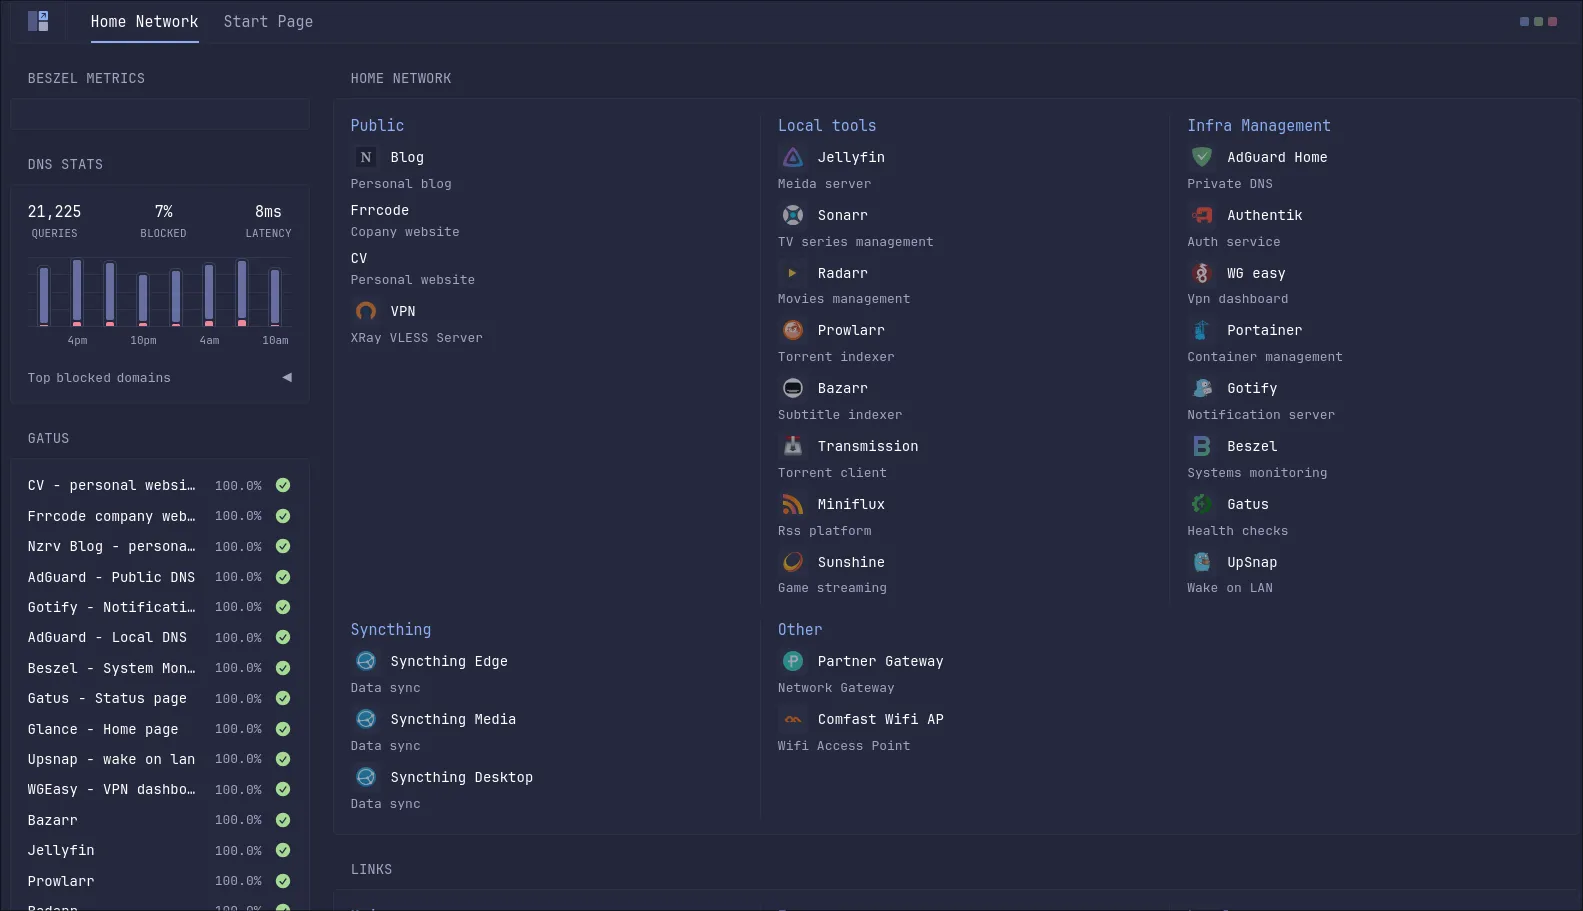The height and width of the screenshot is (911, 1583).
Task: Click the Miniflux RSS icon
Action: click(x=793, y=504)
